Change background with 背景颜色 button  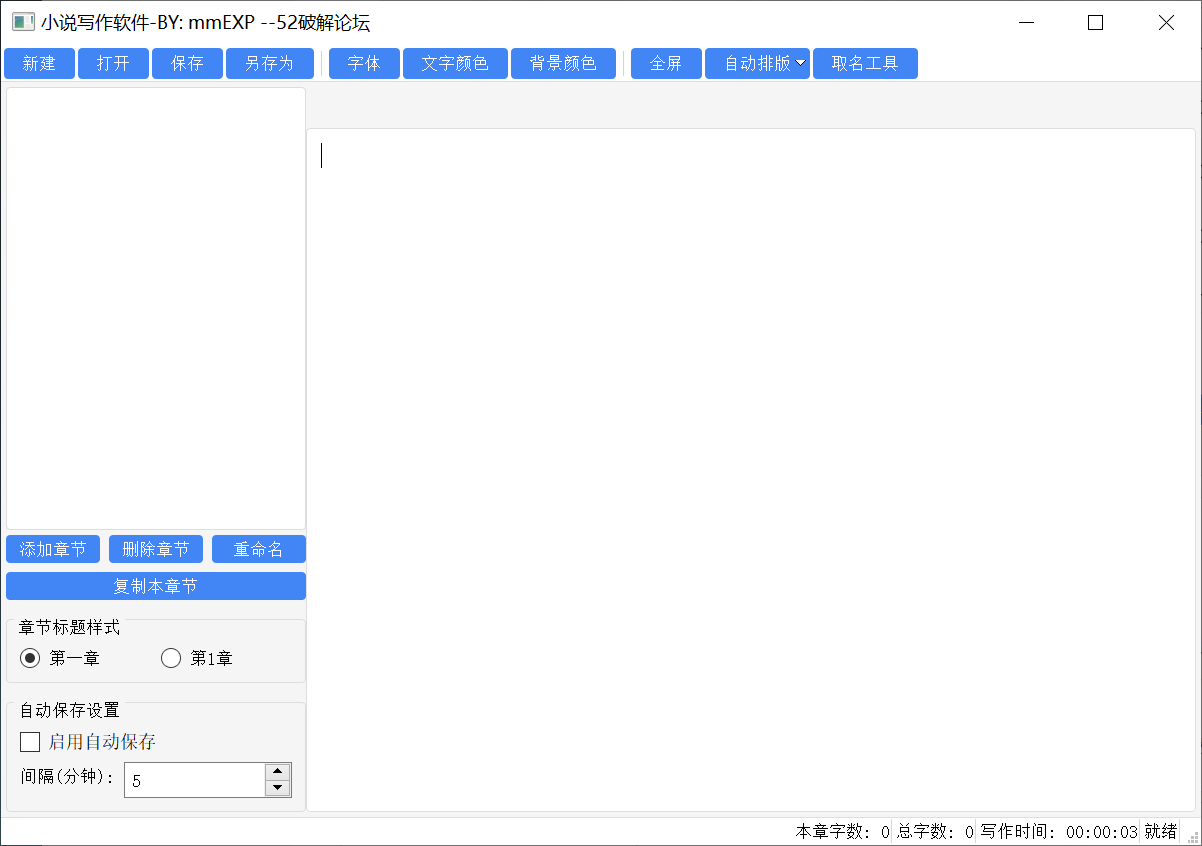click(x=563, y=64)
